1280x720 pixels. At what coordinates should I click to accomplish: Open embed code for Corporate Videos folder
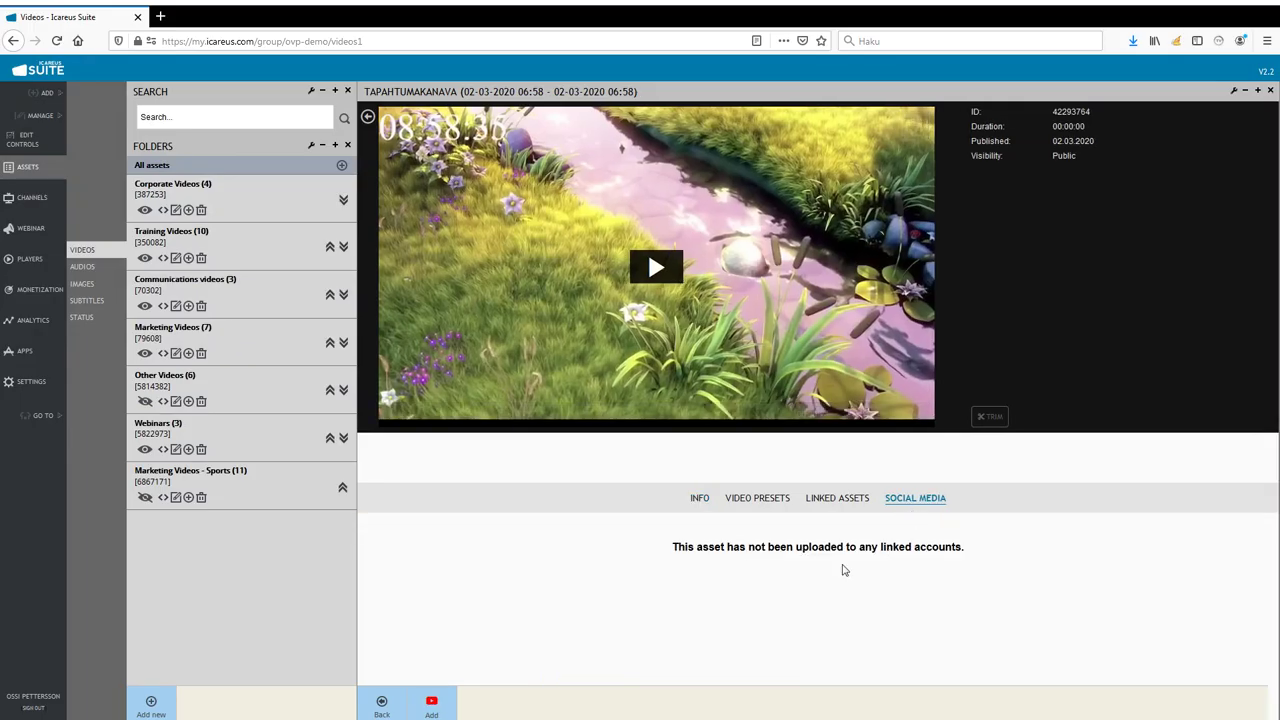163,210
